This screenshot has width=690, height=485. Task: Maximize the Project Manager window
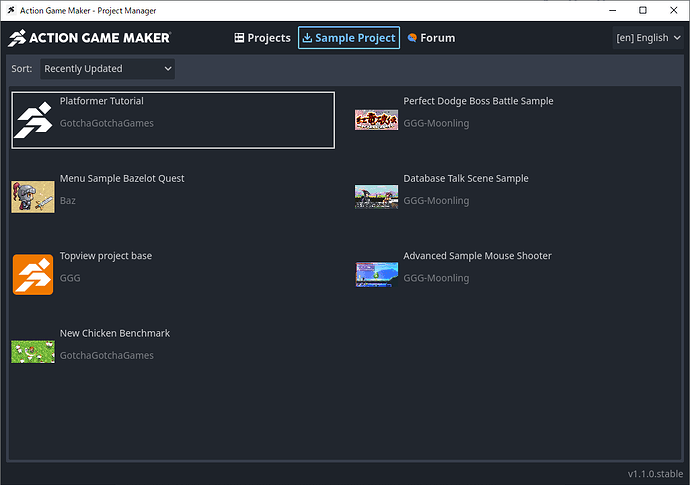point(621,10)
